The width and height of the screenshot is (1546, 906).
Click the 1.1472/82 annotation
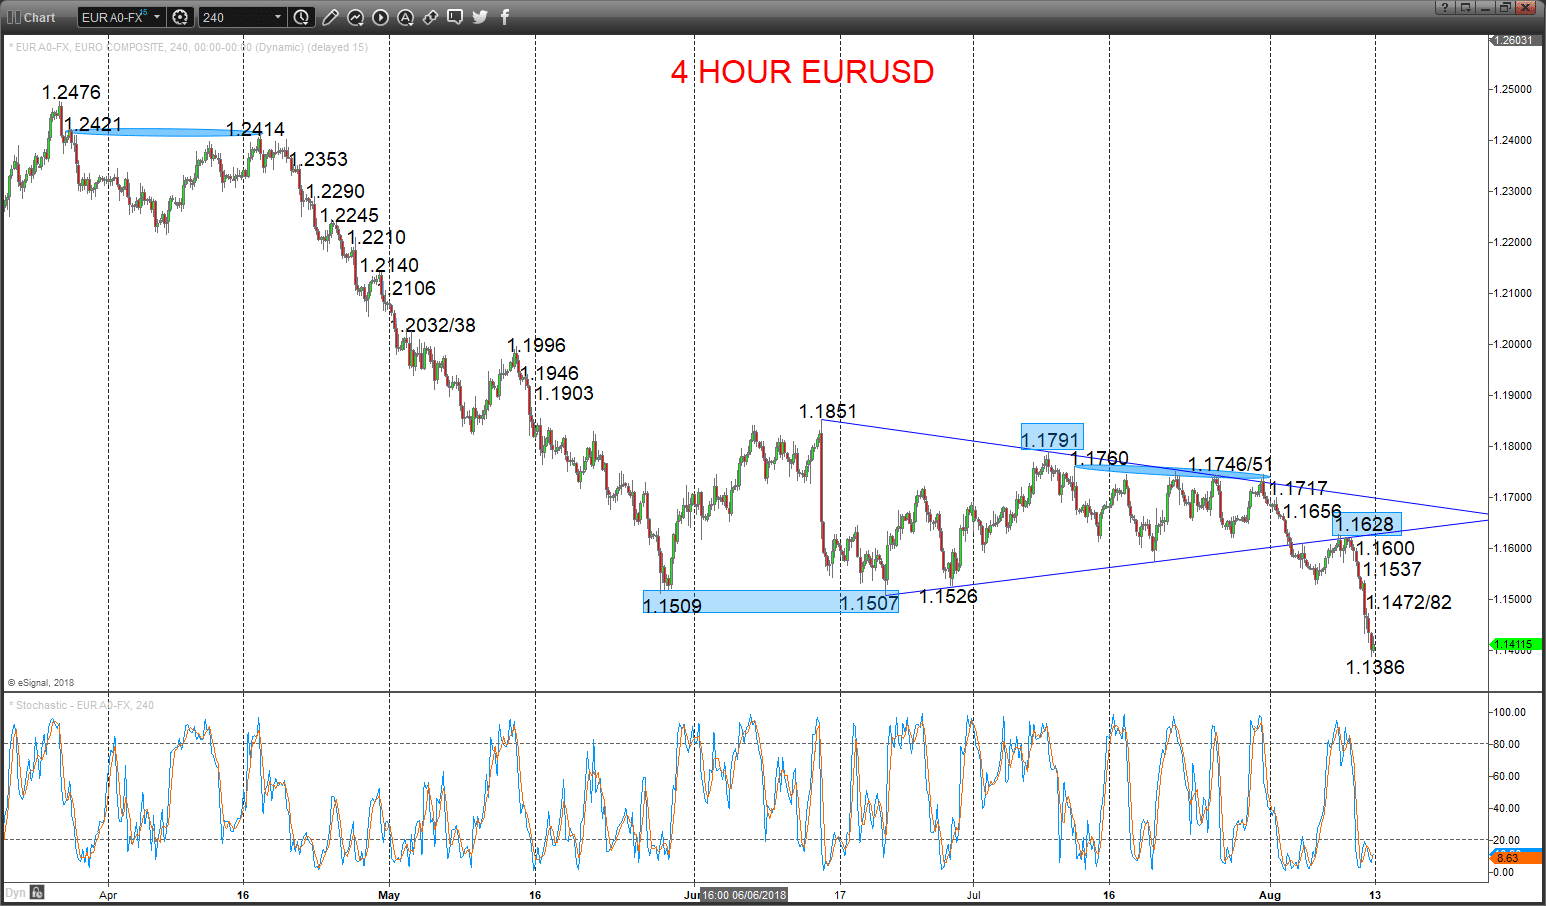tap(1409, 602)
